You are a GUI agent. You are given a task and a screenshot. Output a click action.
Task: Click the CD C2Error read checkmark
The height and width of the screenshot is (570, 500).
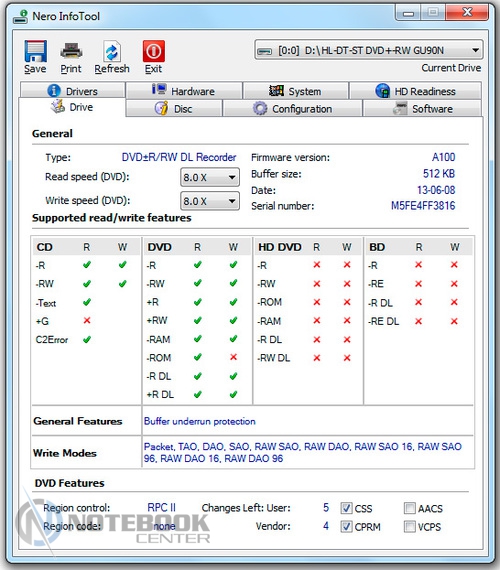click(87, 339)
